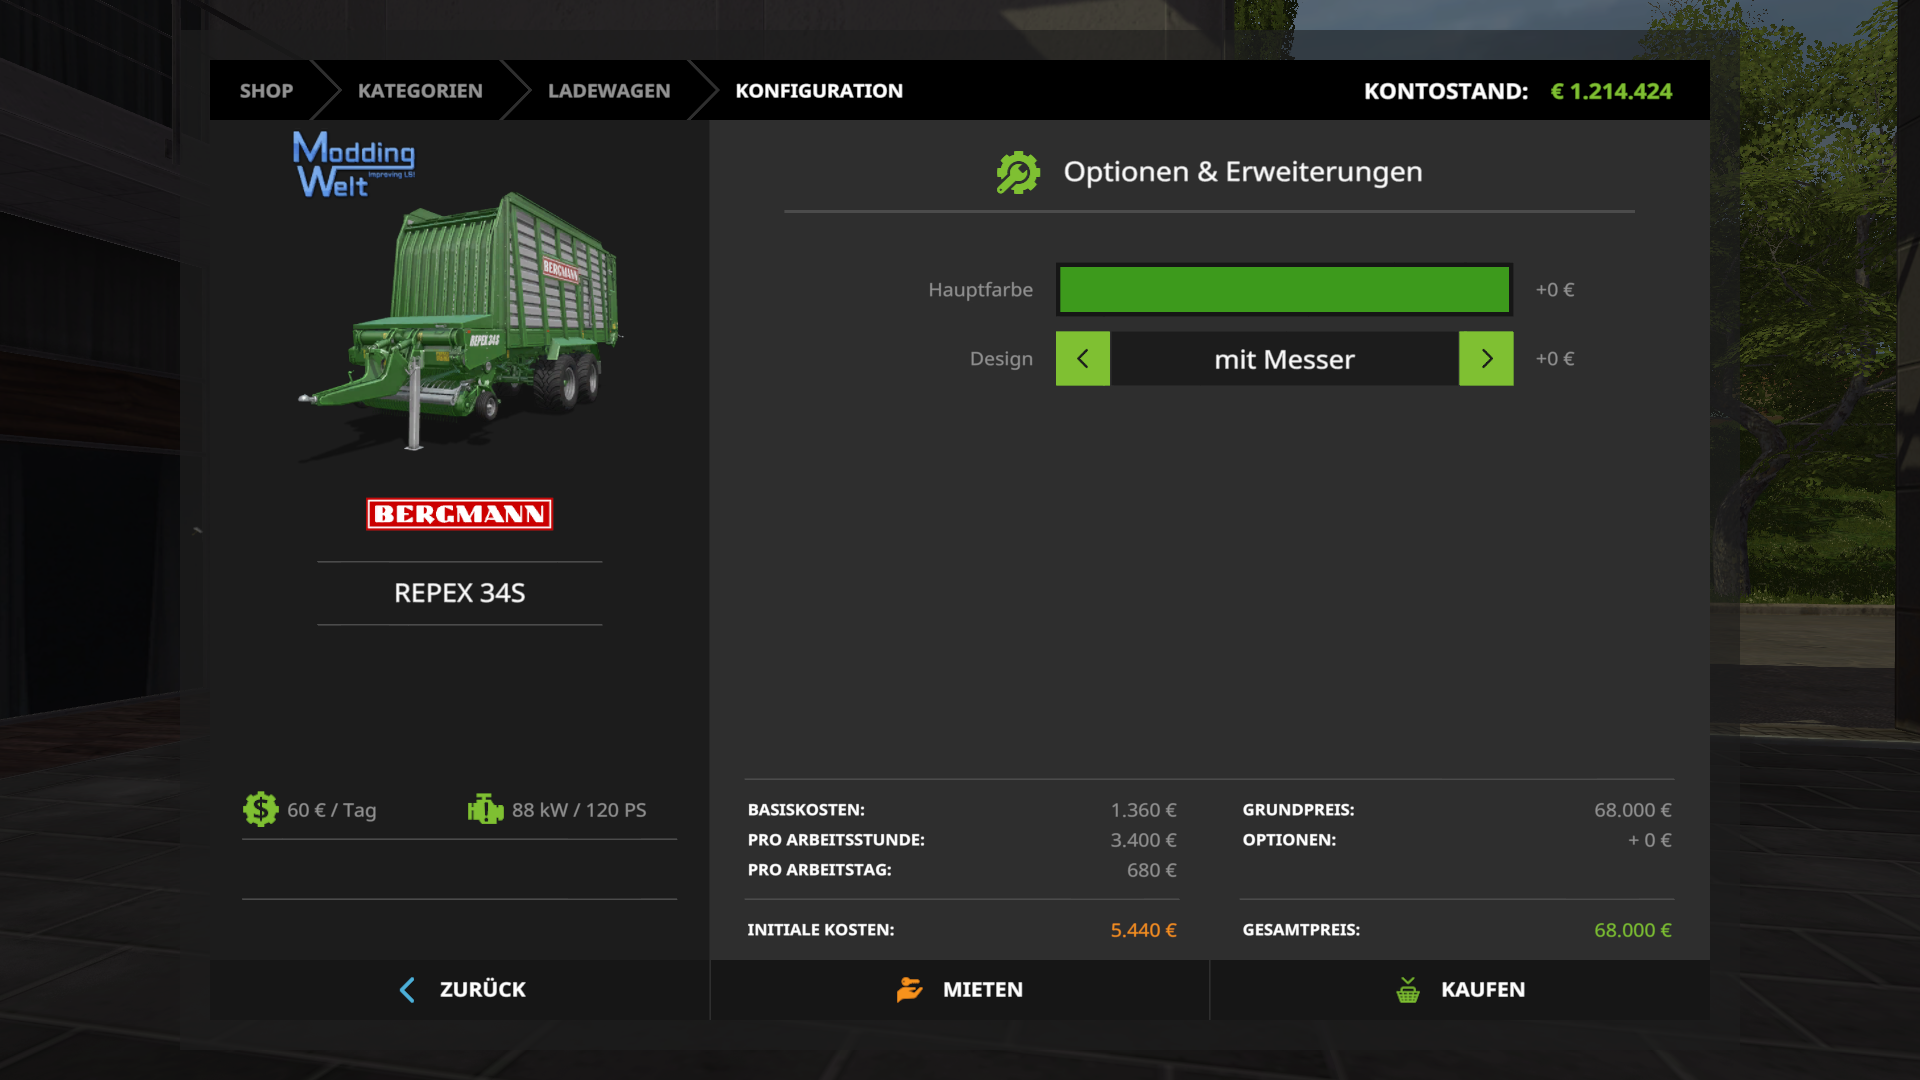Go to the Shop breadcrumb
This screenshot has height=1080, width=1920.
tap(266, 91)
